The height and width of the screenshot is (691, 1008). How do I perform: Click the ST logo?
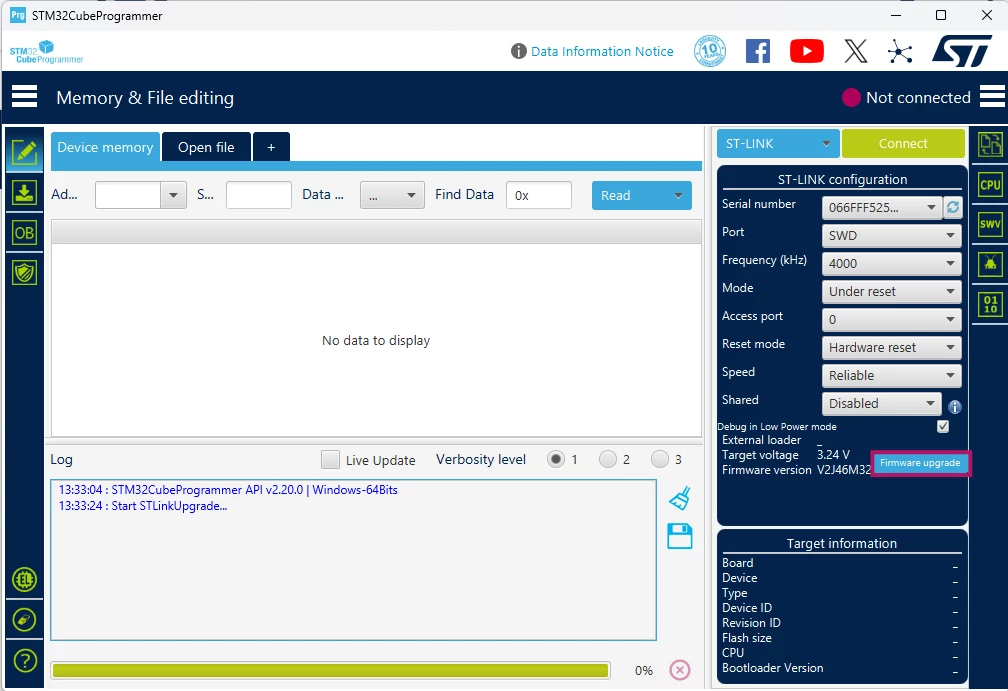pyautogui.click(x=962, y=51)
